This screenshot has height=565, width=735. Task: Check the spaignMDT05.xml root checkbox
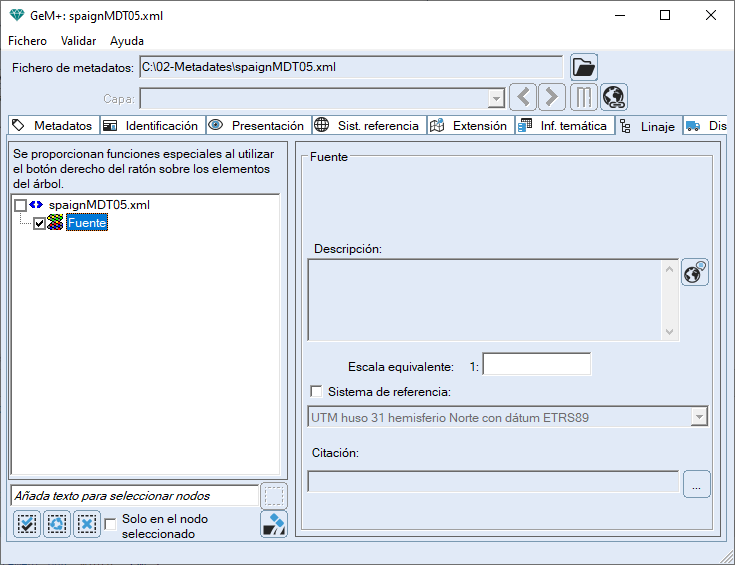point(21,205)
